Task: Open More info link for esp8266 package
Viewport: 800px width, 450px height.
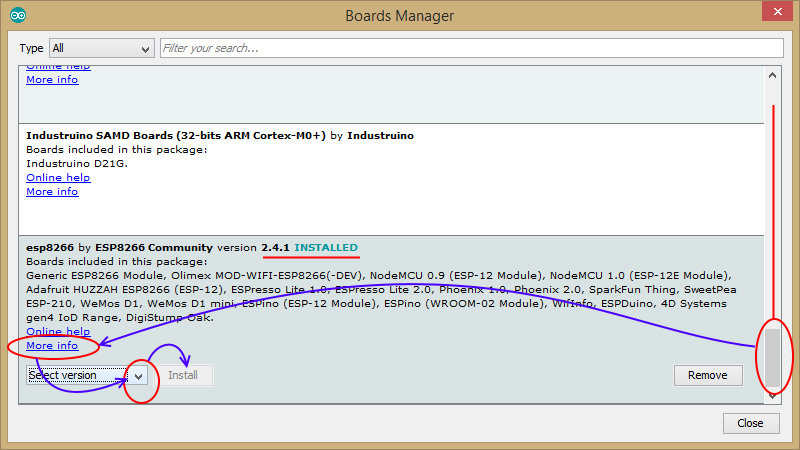Action: (52, 346)
